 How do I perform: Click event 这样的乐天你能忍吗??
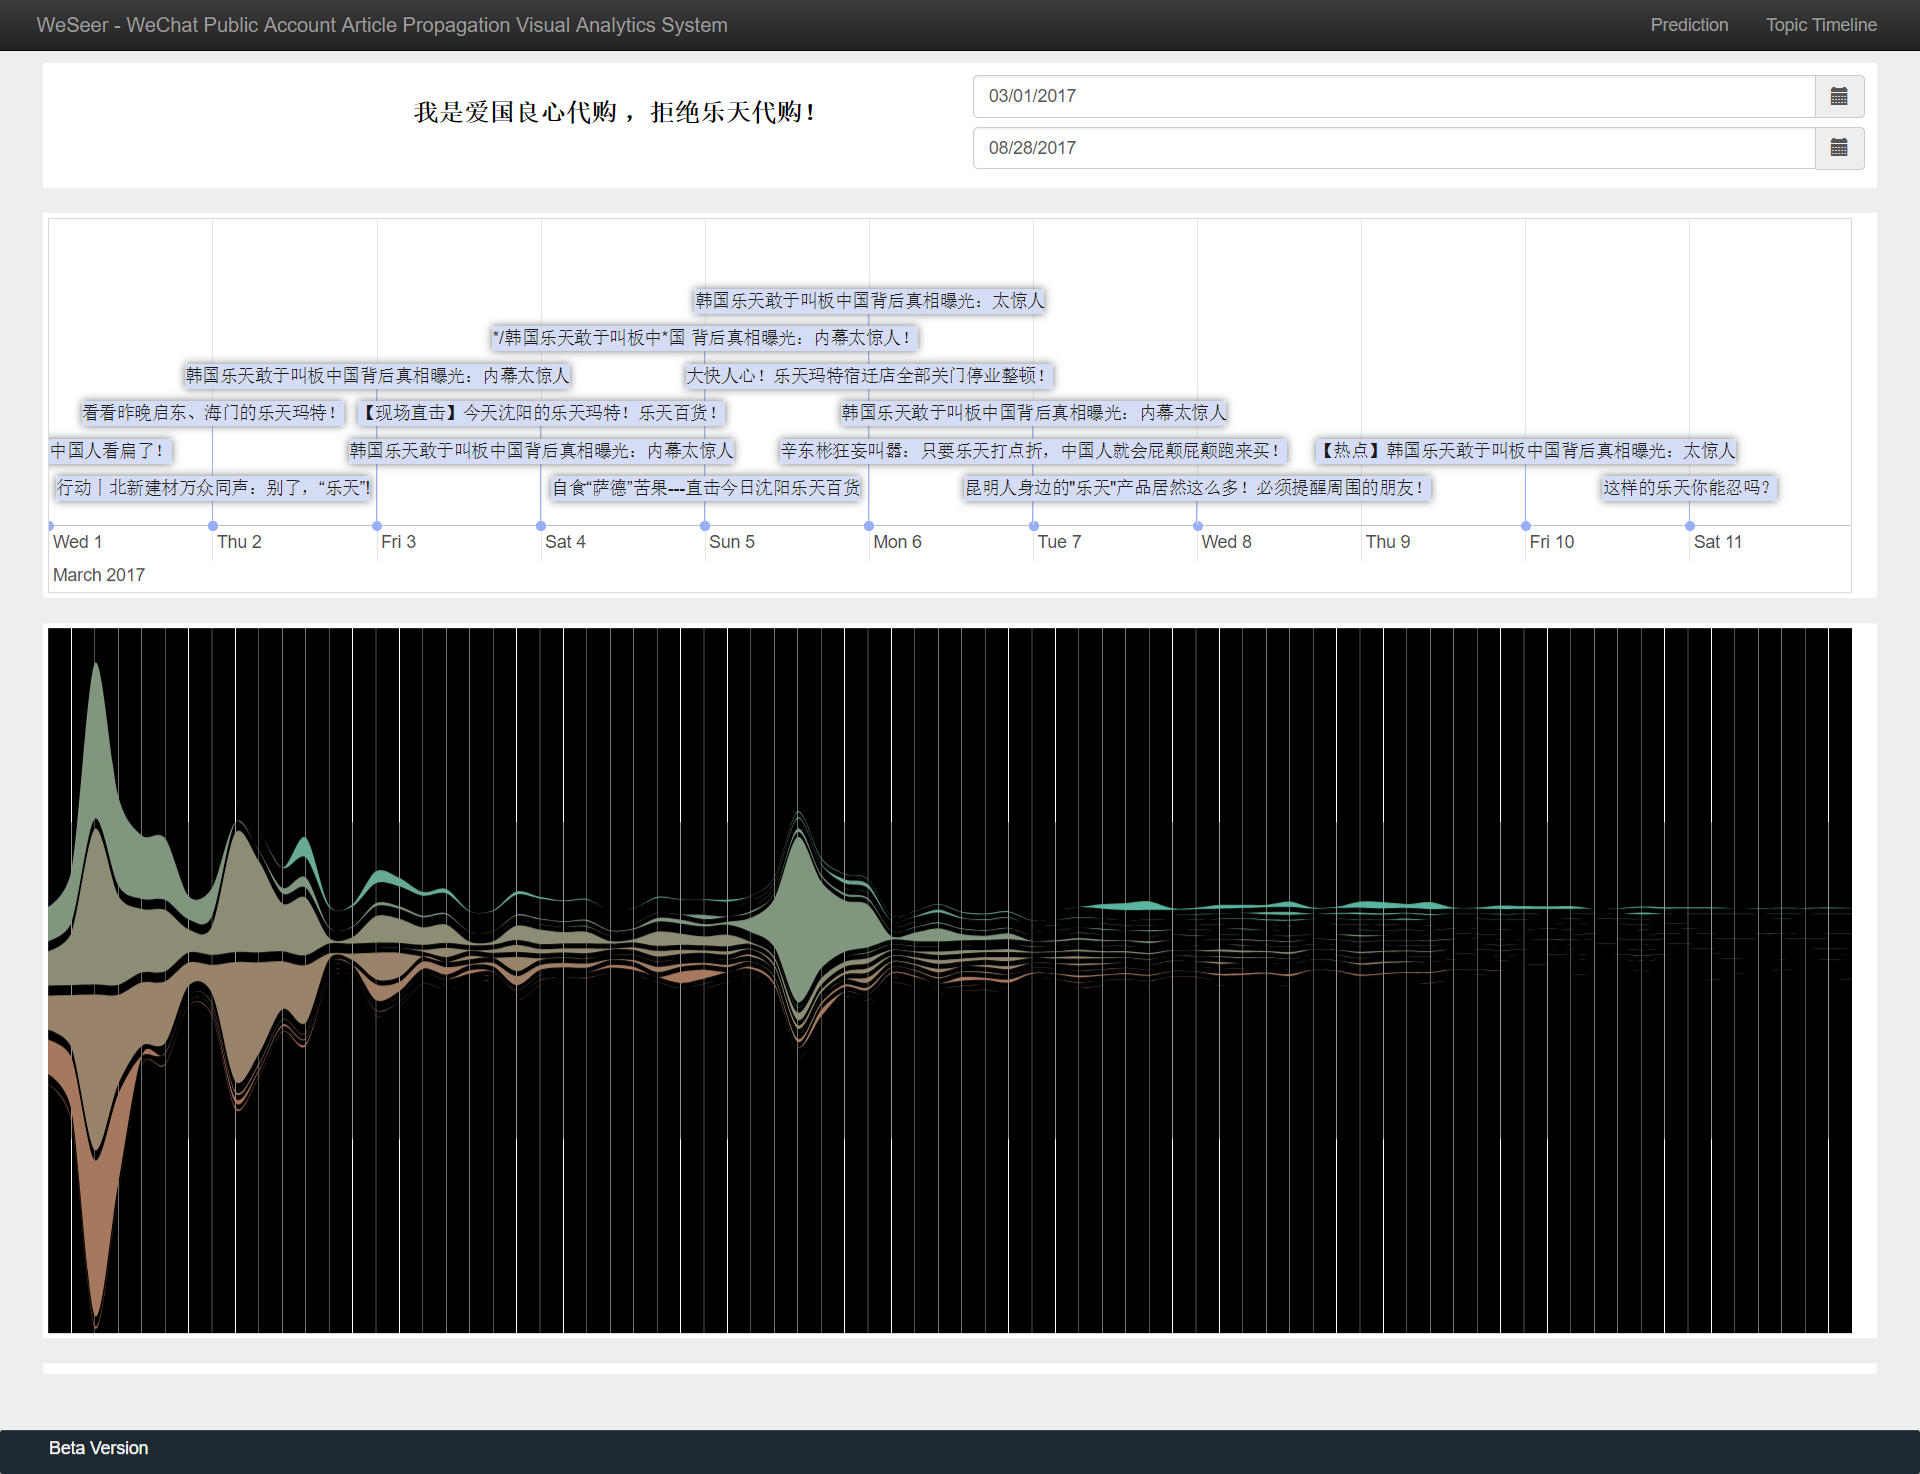click(x=1687, y=488)
